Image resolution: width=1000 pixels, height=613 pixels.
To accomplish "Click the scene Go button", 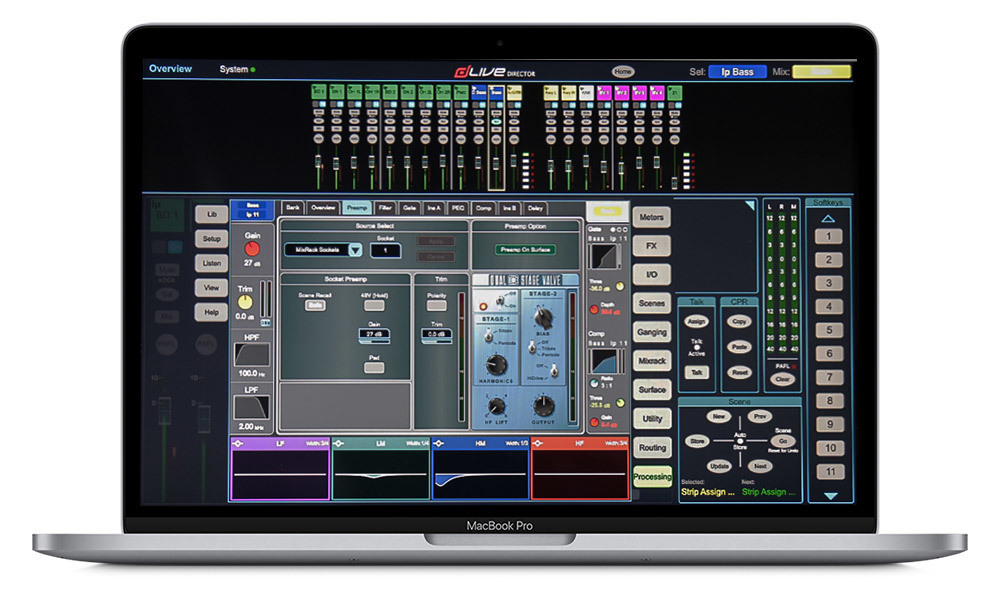I will point(783,441).
